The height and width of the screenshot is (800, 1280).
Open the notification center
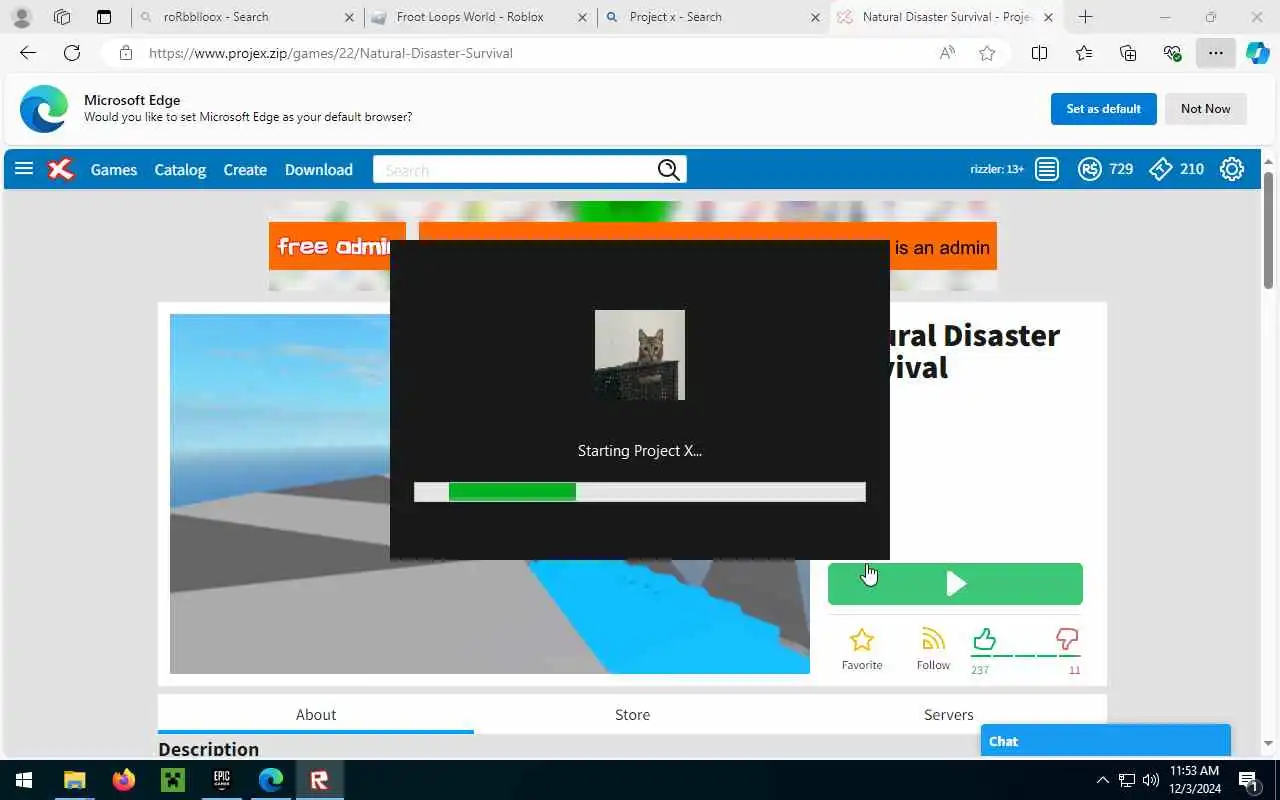(1248, 780)
